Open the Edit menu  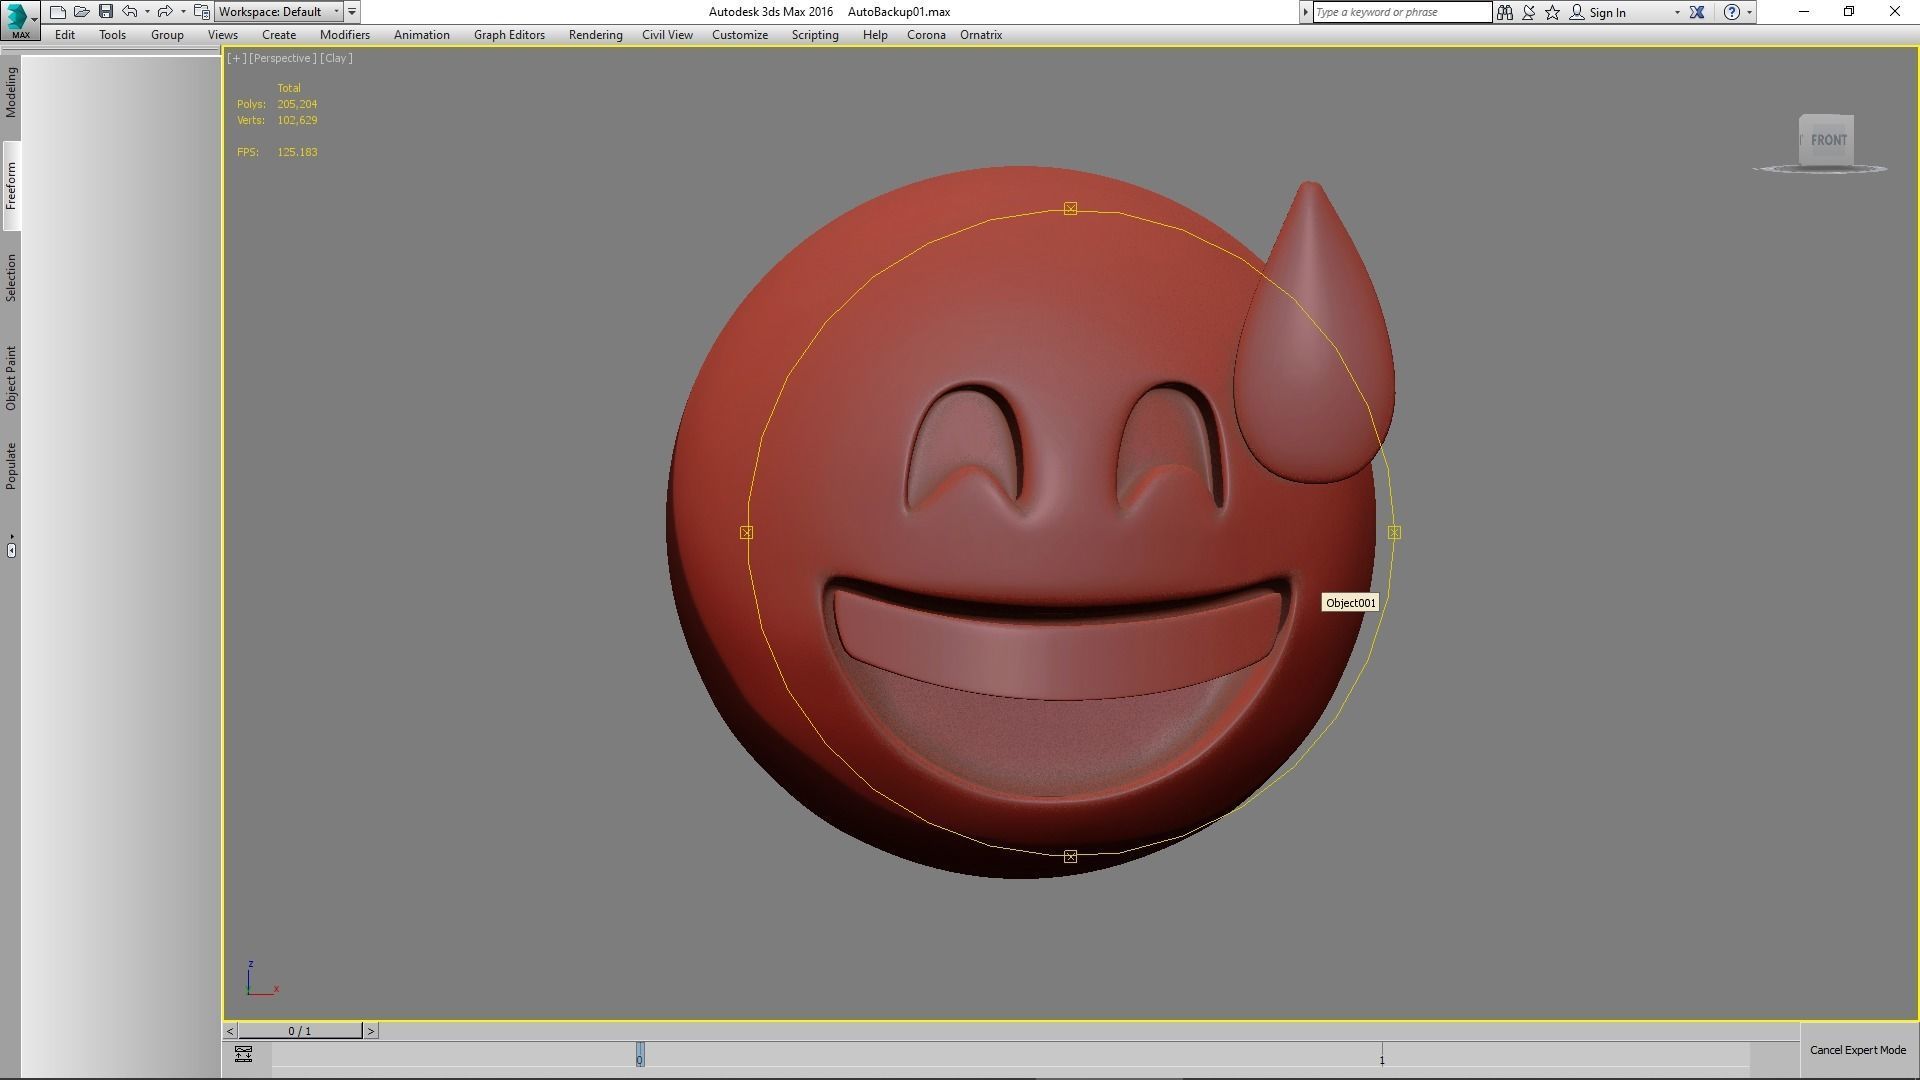[65, 34]
